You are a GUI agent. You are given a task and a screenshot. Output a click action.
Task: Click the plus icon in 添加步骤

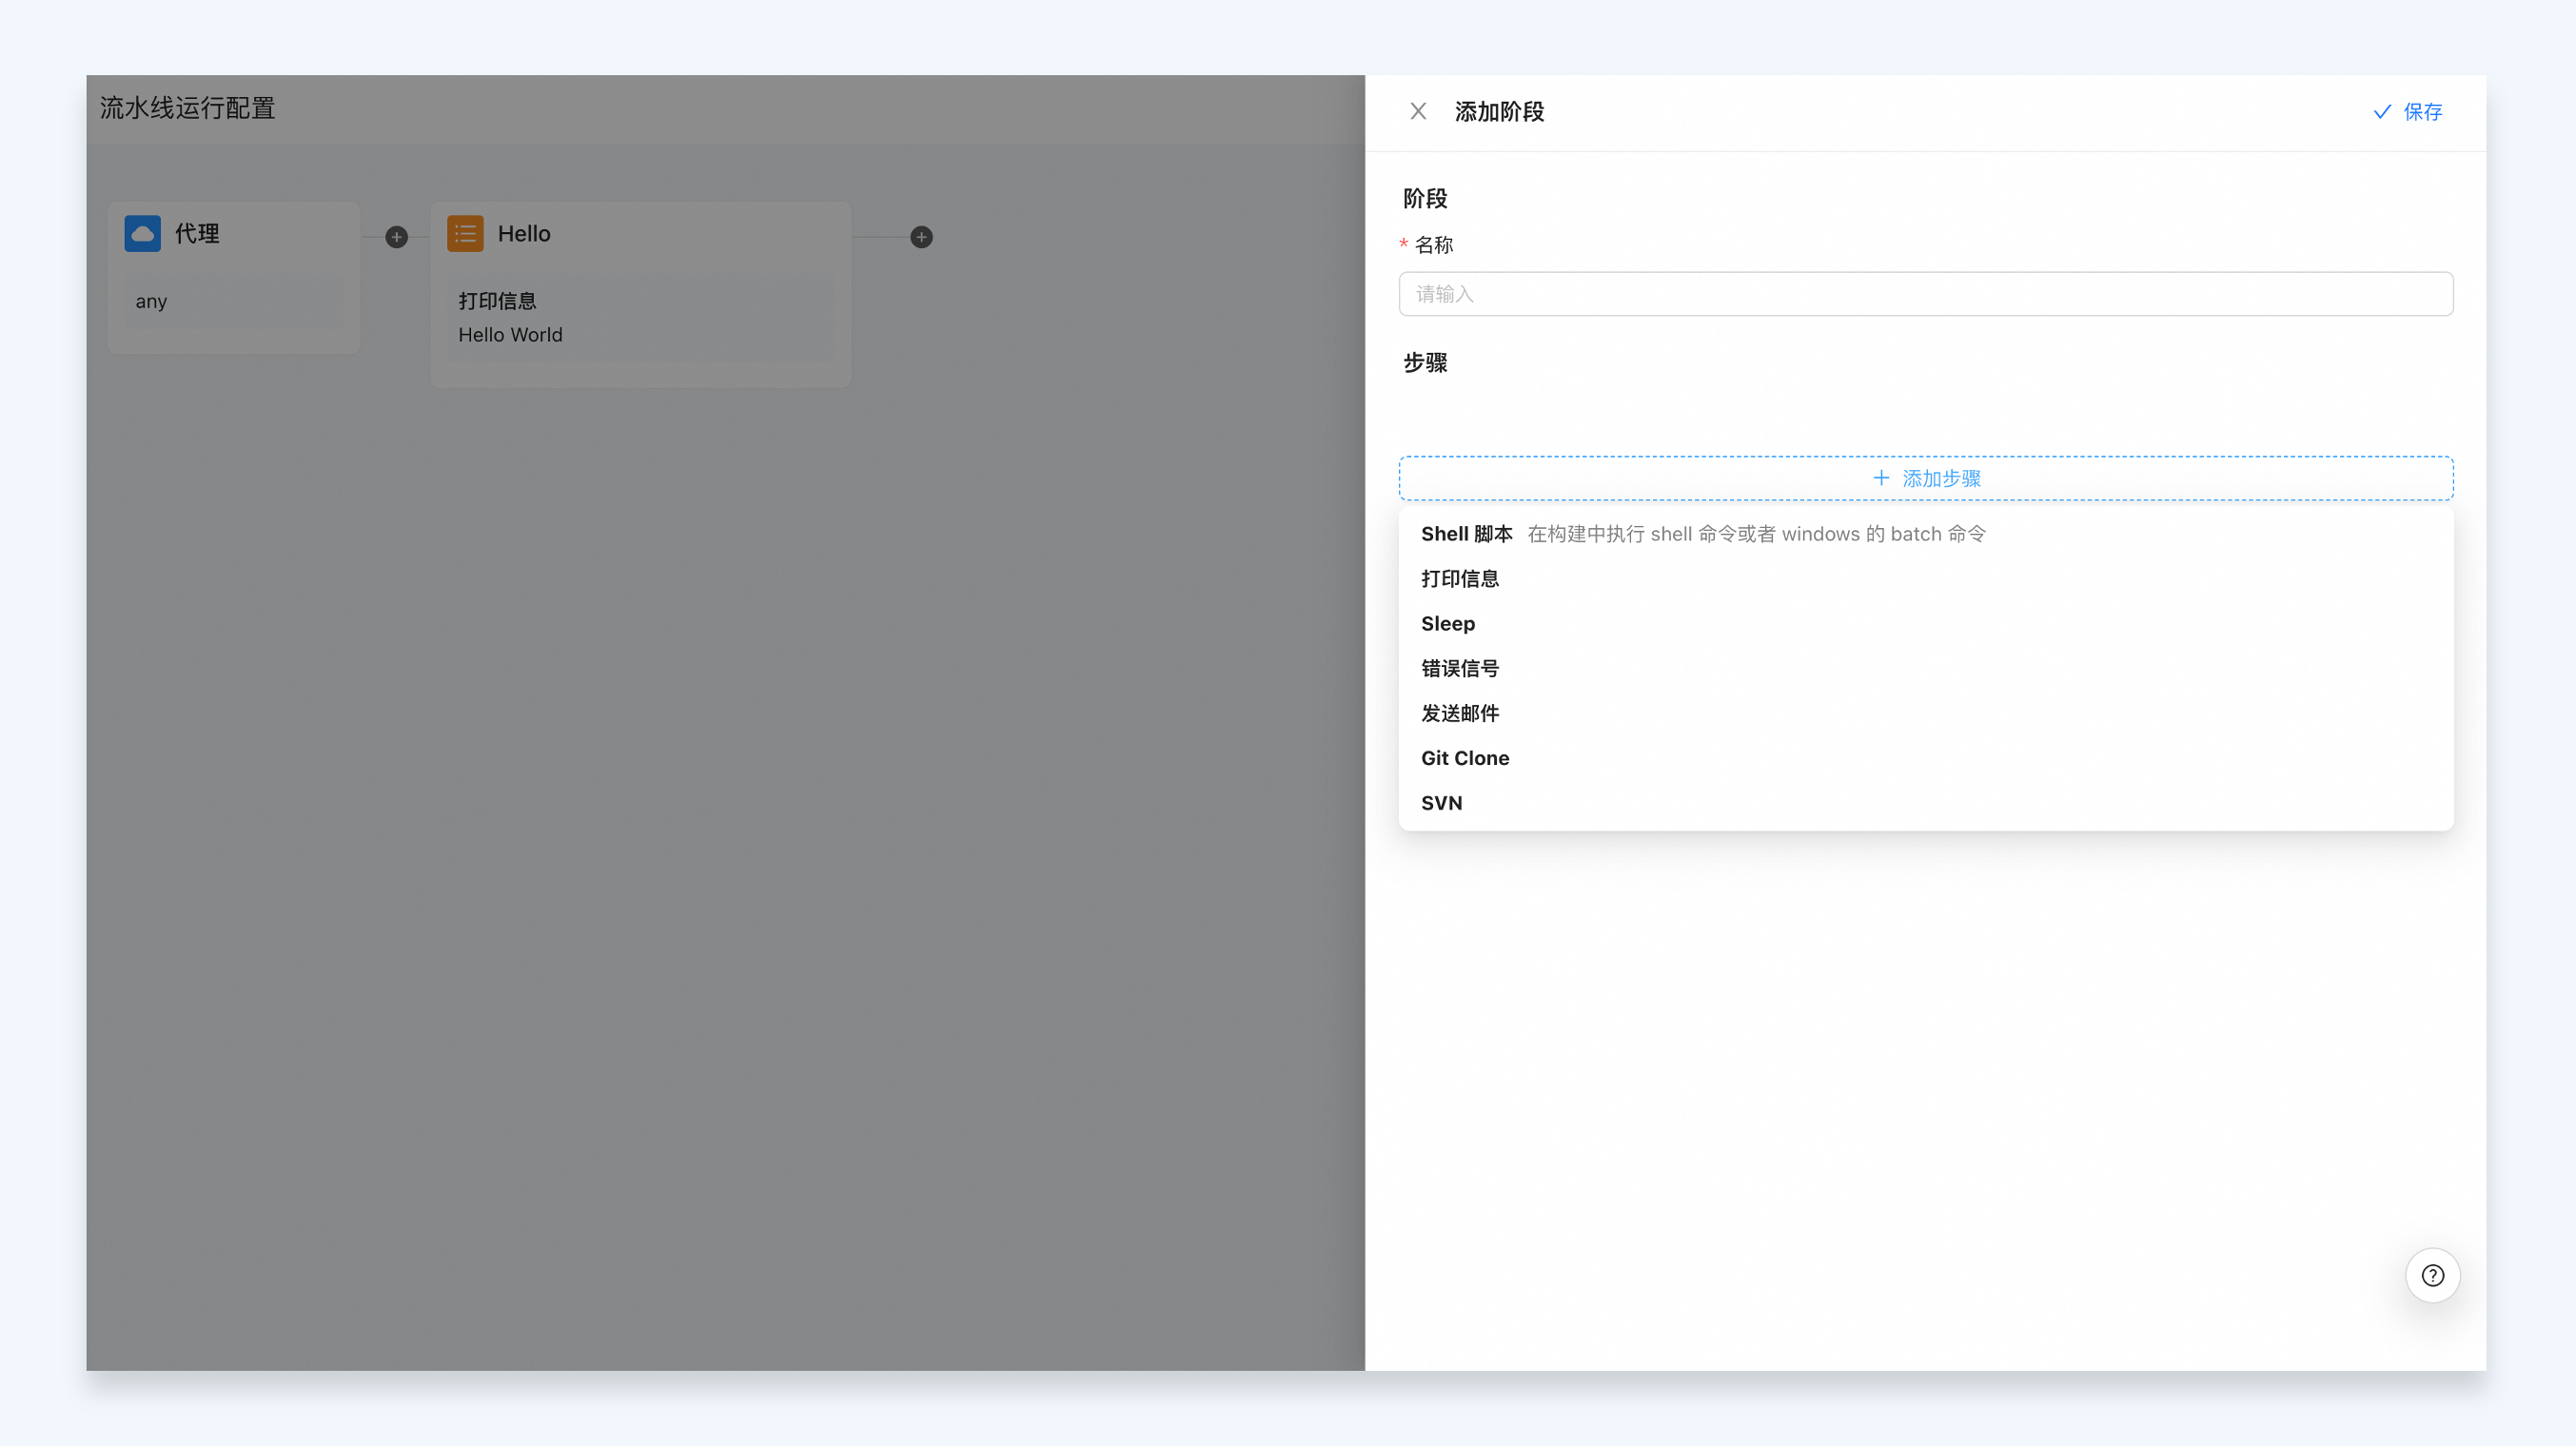[x=1881, y=478]
